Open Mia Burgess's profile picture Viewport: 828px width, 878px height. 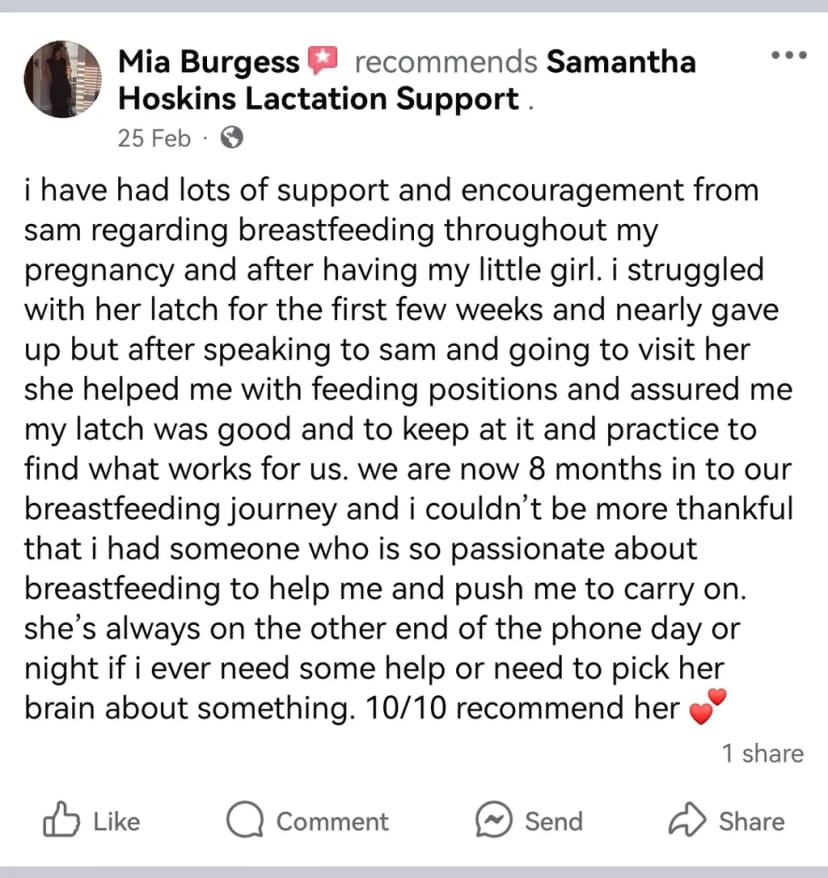click(63, 79)
